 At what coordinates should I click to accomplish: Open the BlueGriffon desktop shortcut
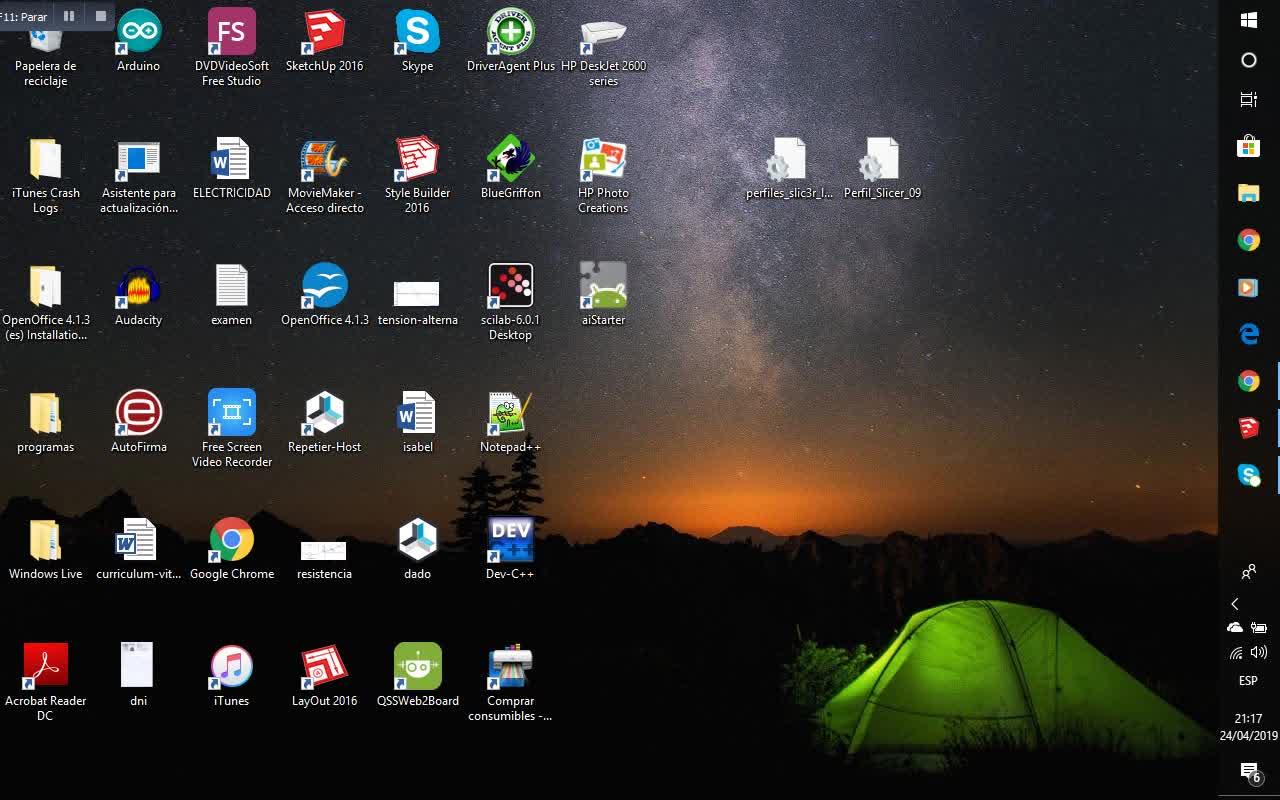[x=510, y=168]
